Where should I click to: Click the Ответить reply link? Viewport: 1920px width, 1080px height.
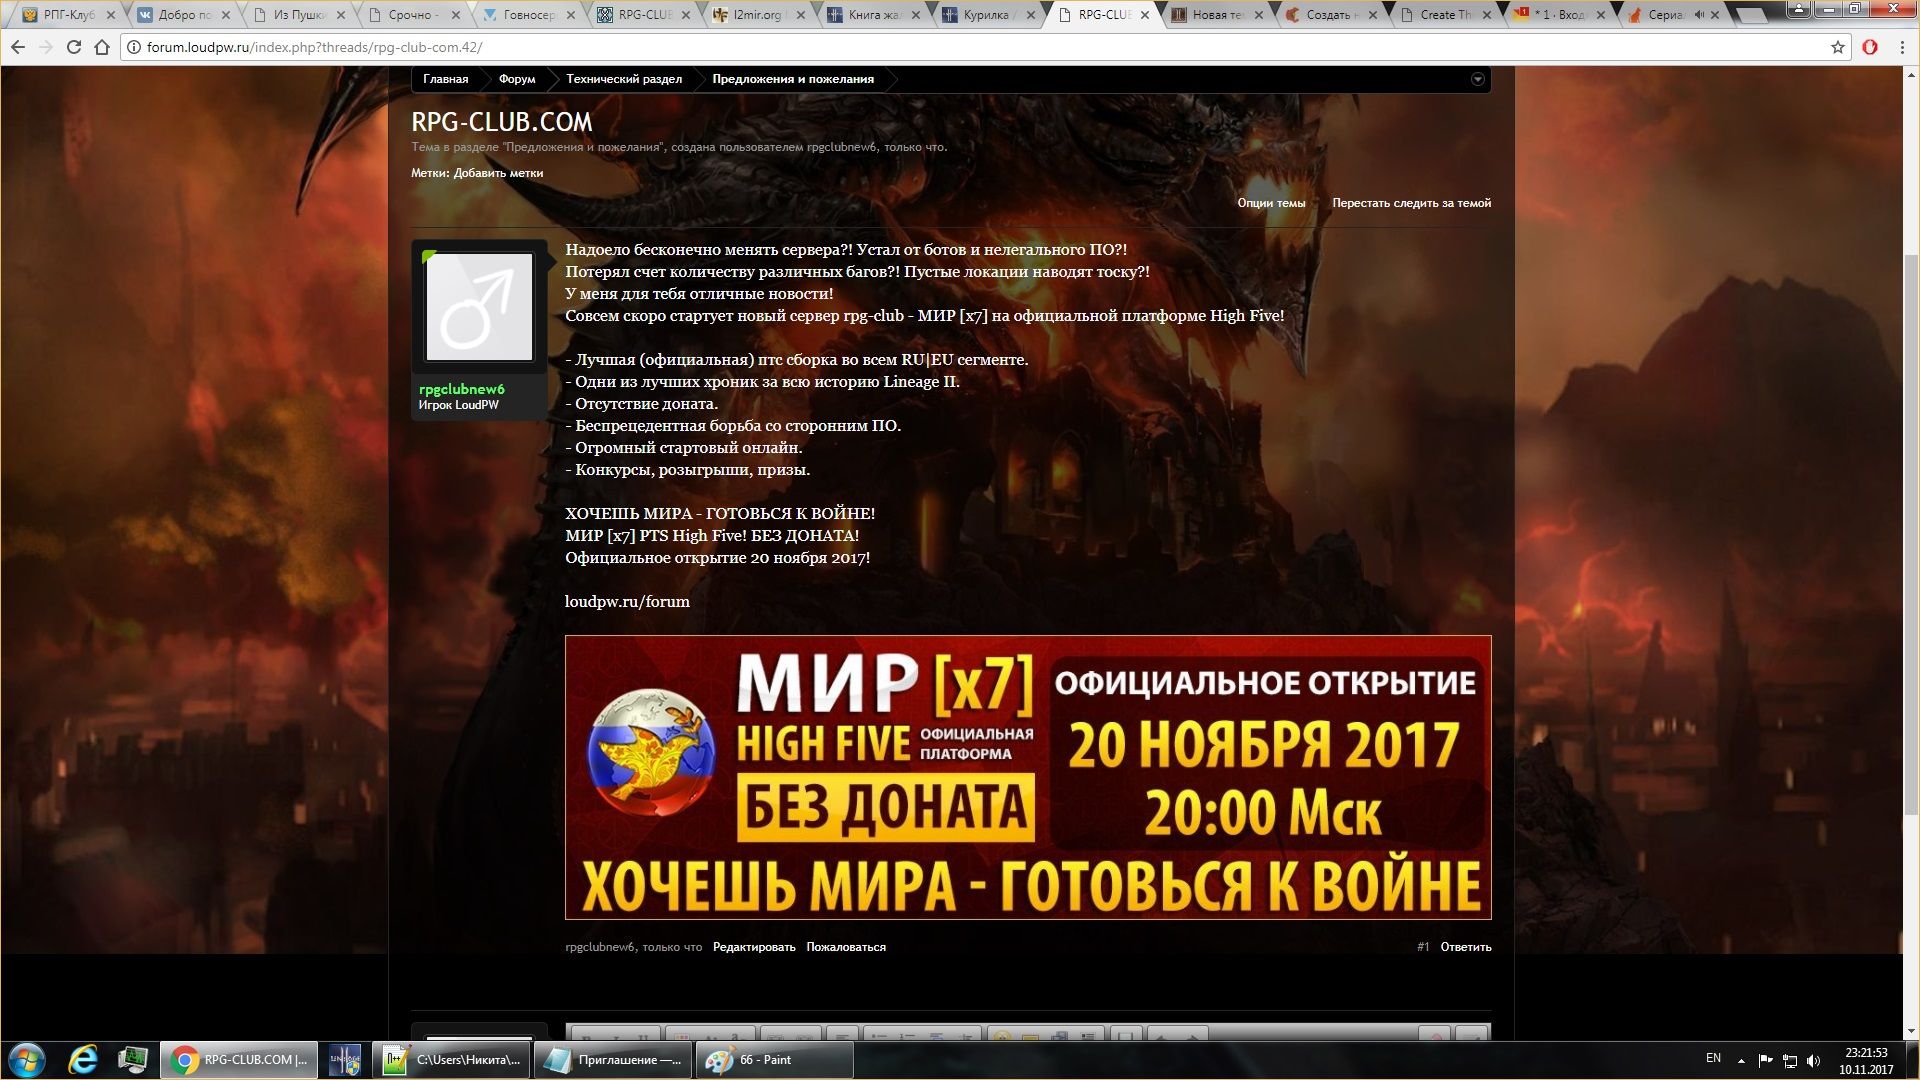point(1465,947)
